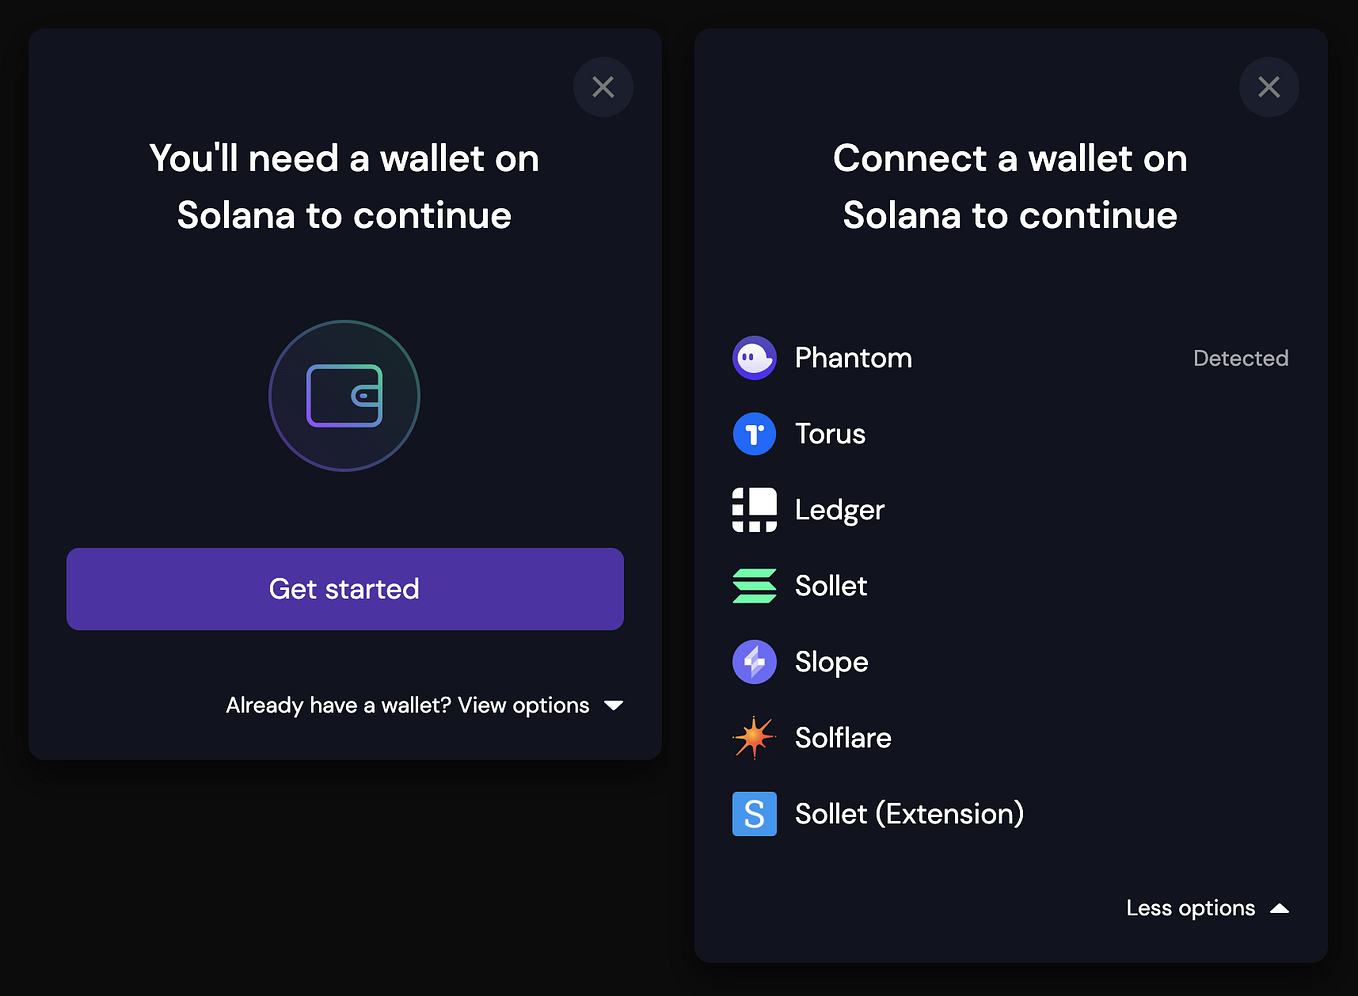Choose Torus from the wallet list
The image size is (1358, 996).
coord(830,434)
